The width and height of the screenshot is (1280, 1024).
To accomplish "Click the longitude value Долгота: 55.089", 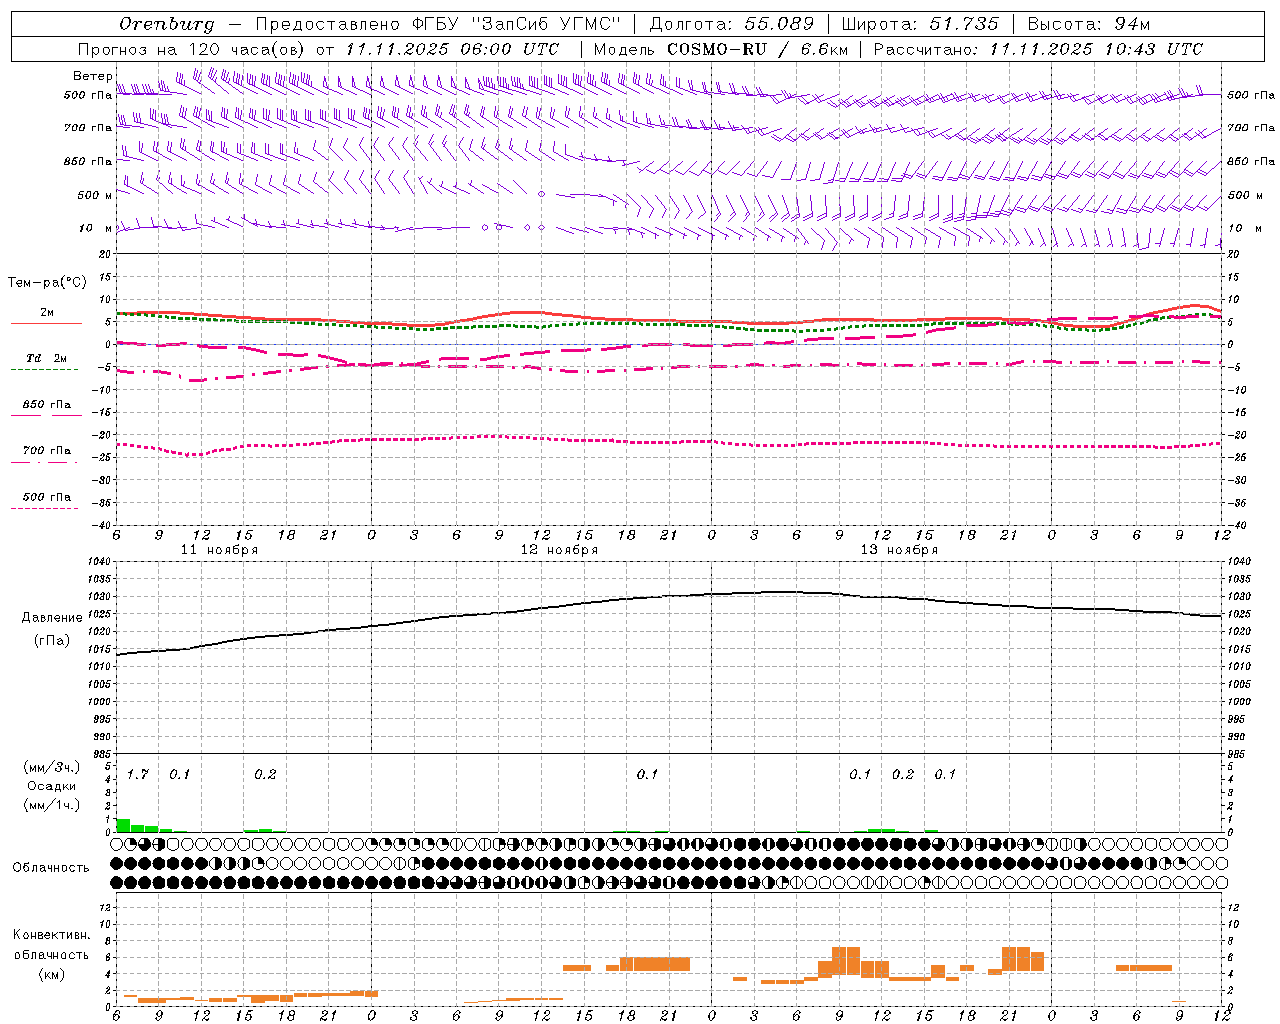I will [731, 24].
